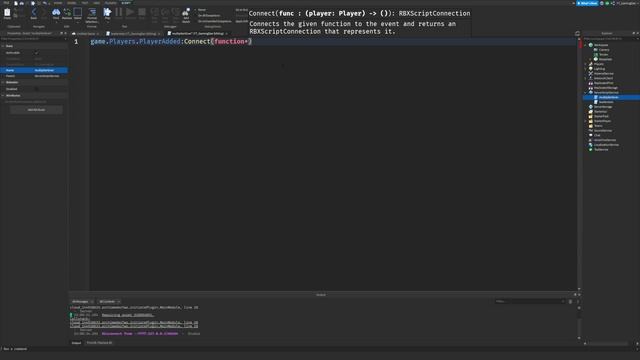Toggle the Disabled checkbox in Properties

point(37,89)
